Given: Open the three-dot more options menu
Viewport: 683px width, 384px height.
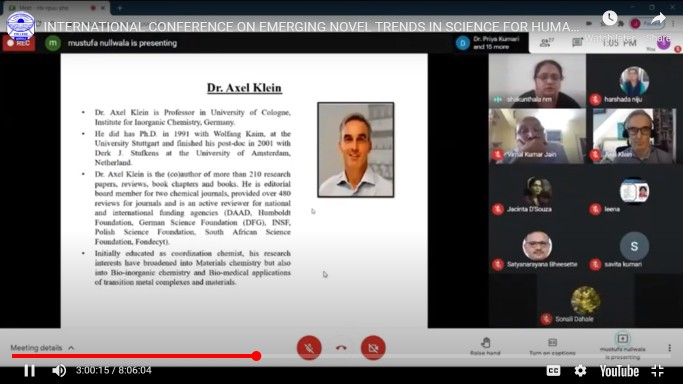Looking at the screenshot, I should (669, 347).
